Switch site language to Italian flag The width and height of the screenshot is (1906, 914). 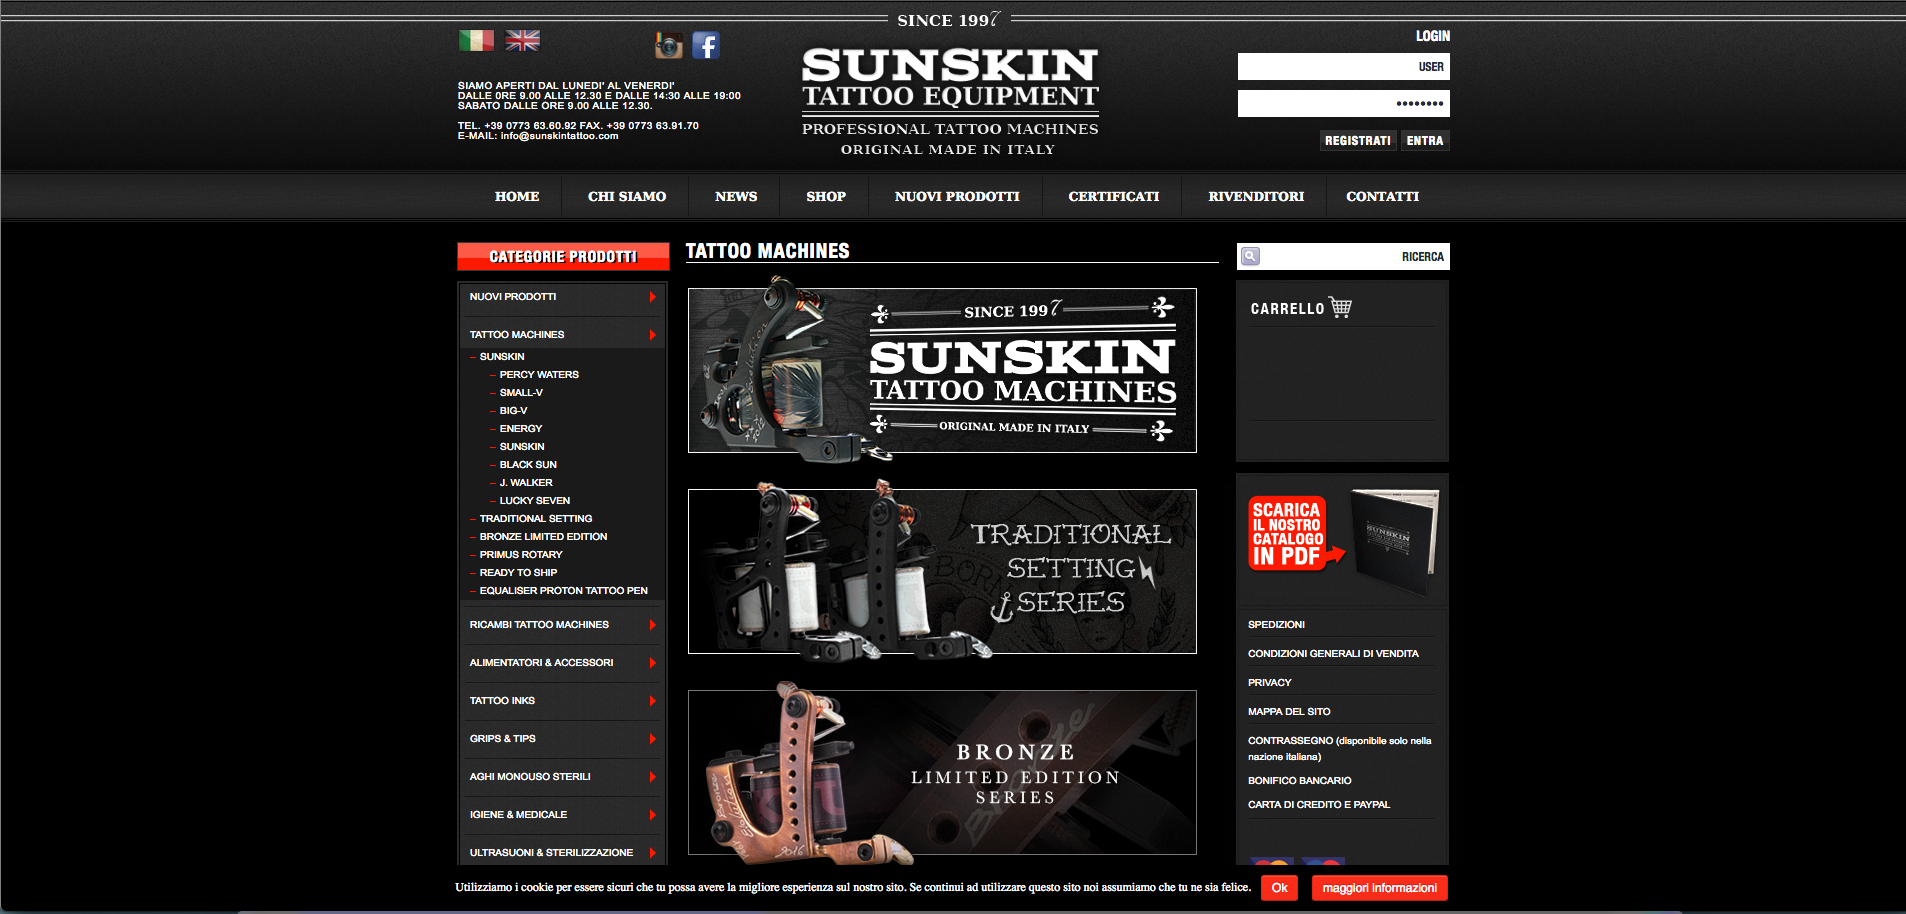pos(476,40)
